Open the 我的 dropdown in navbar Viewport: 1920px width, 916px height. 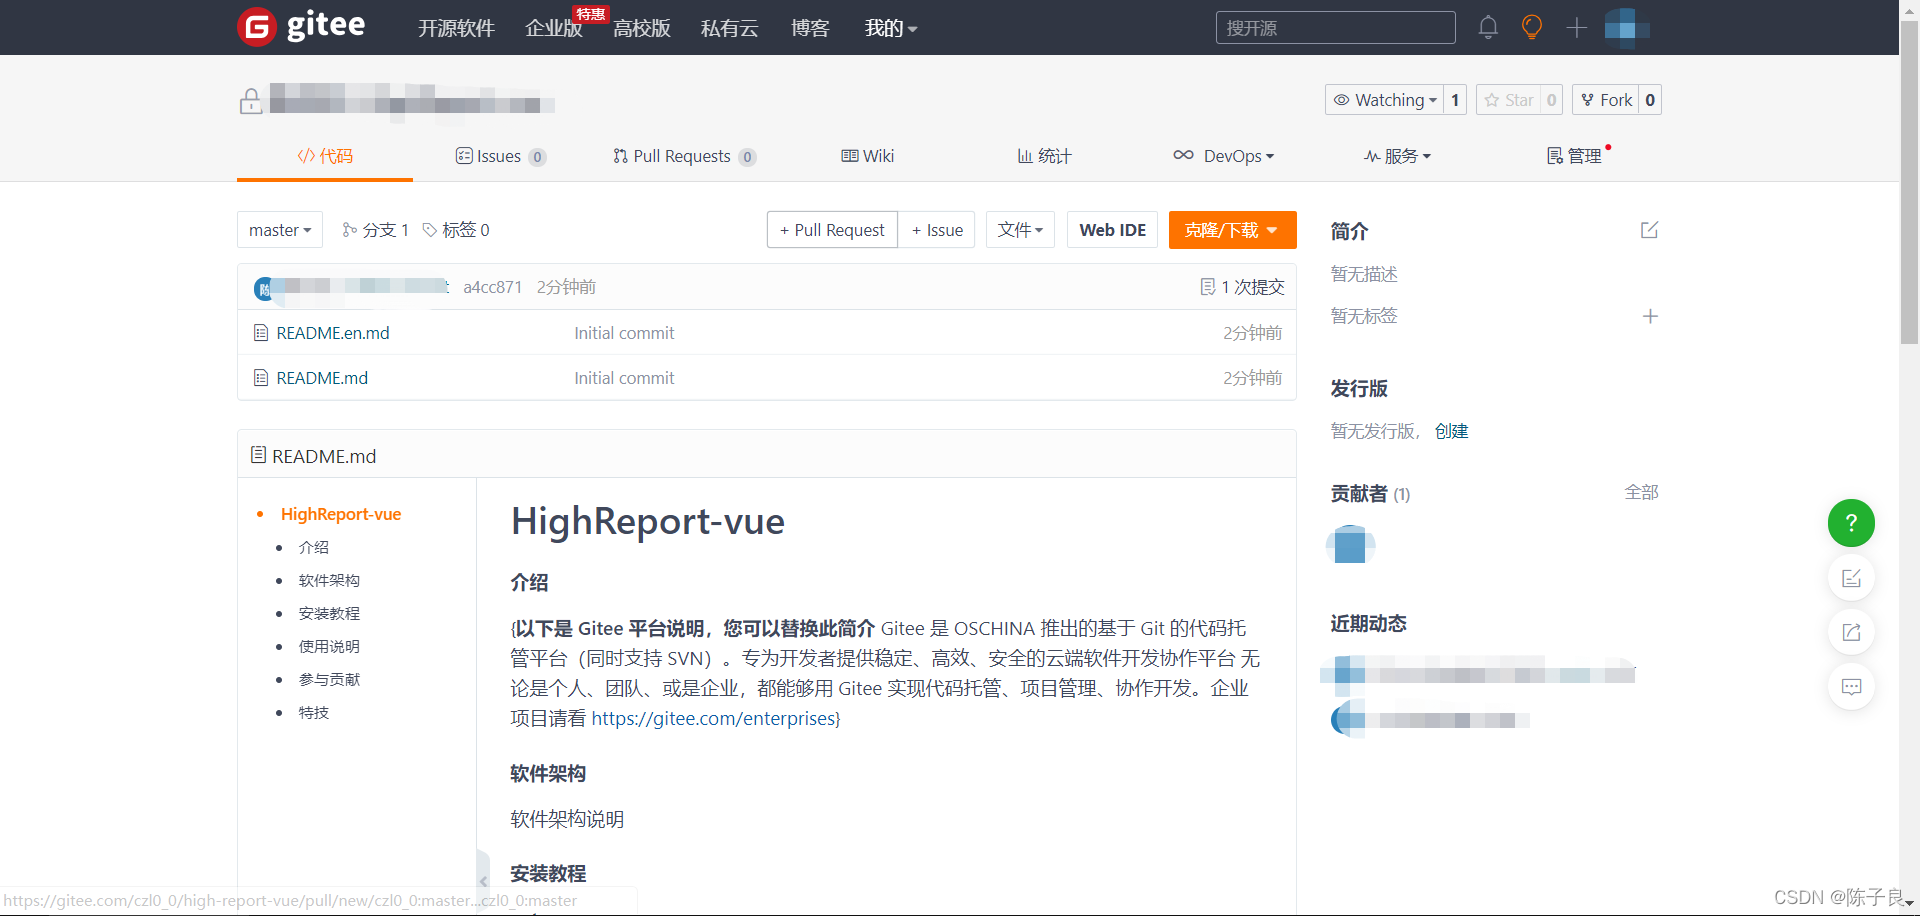coord(891,28)
